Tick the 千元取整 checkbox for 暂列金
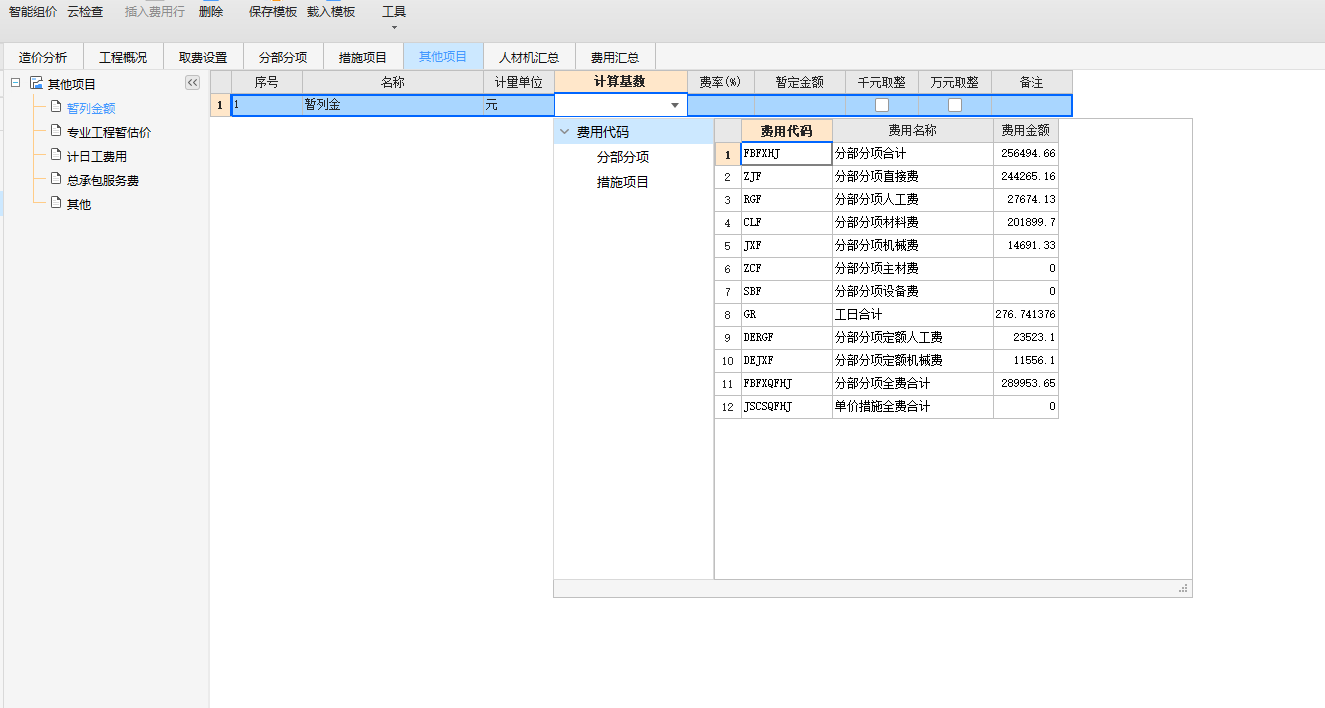 tap(882, 105)
